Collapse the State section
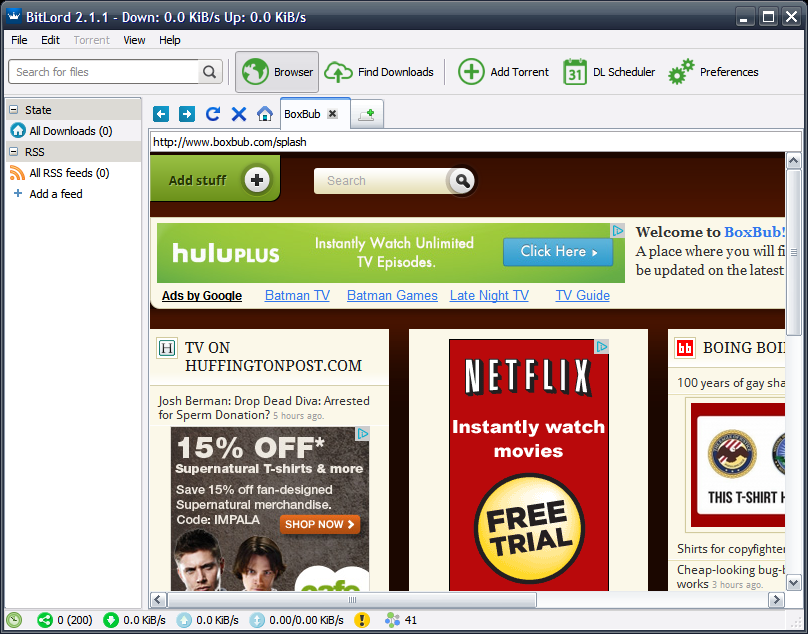The height and width of the screenshot is (634, 808). 14,110
